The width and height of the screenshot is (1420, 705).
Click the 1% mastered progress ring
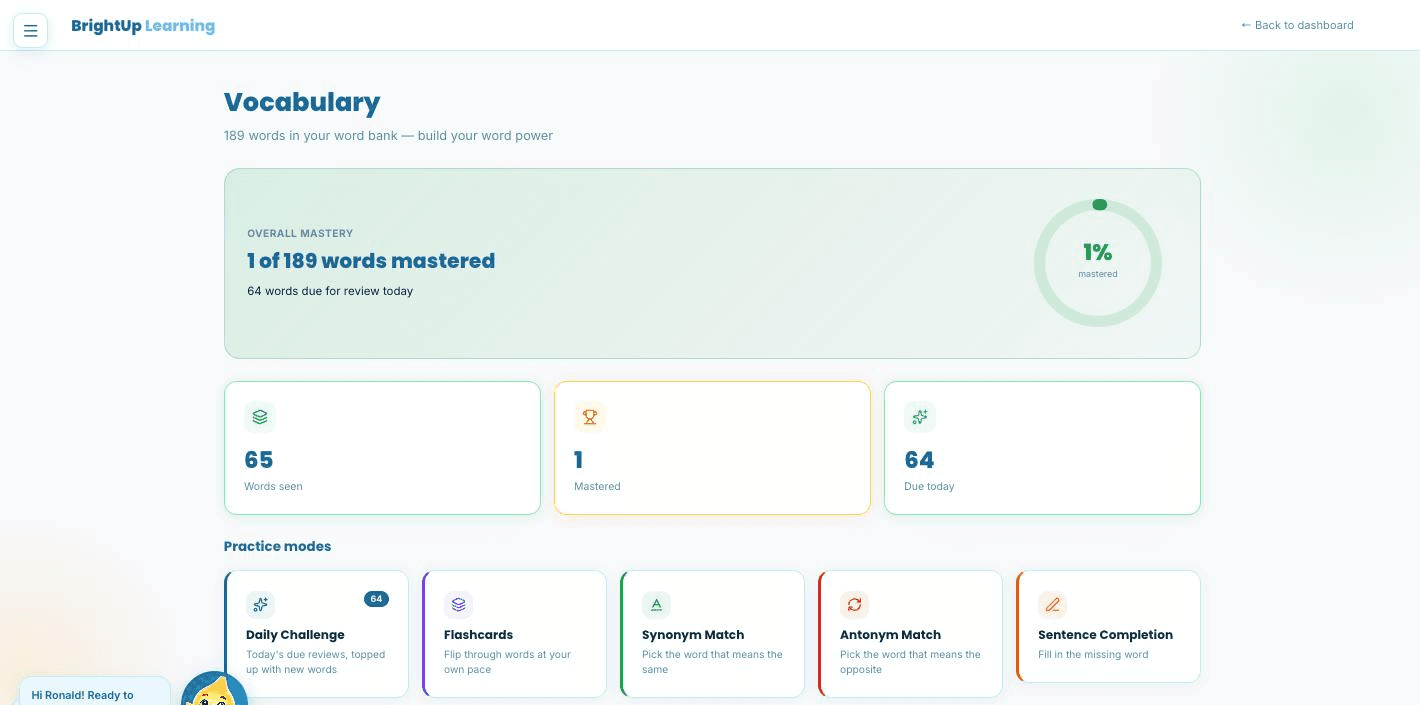[x=1098, y=263]
